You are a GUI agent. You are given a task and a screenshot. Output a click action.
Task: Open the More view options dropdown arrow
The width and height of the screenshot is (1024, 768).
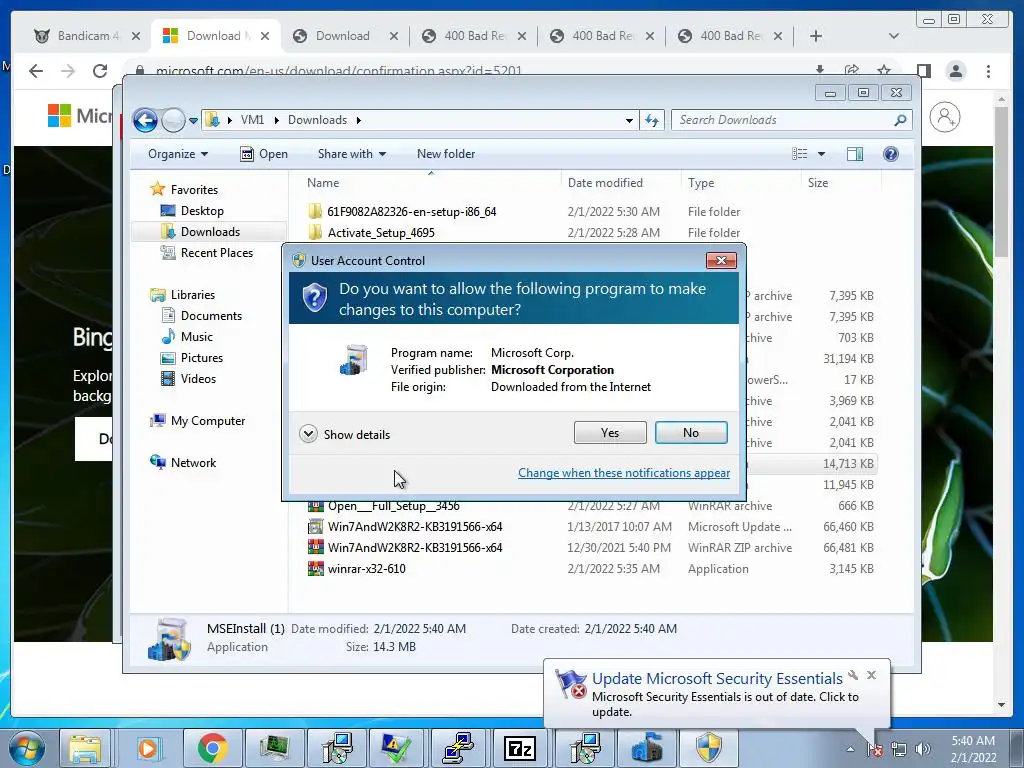tap(822, 154)
